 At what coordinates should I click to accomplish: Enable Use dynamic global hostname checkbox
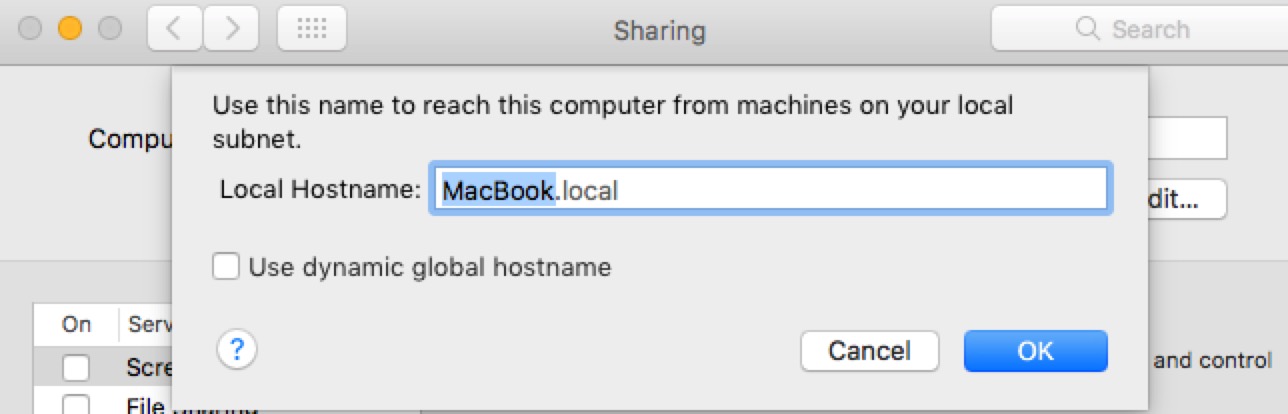(226, 267)
